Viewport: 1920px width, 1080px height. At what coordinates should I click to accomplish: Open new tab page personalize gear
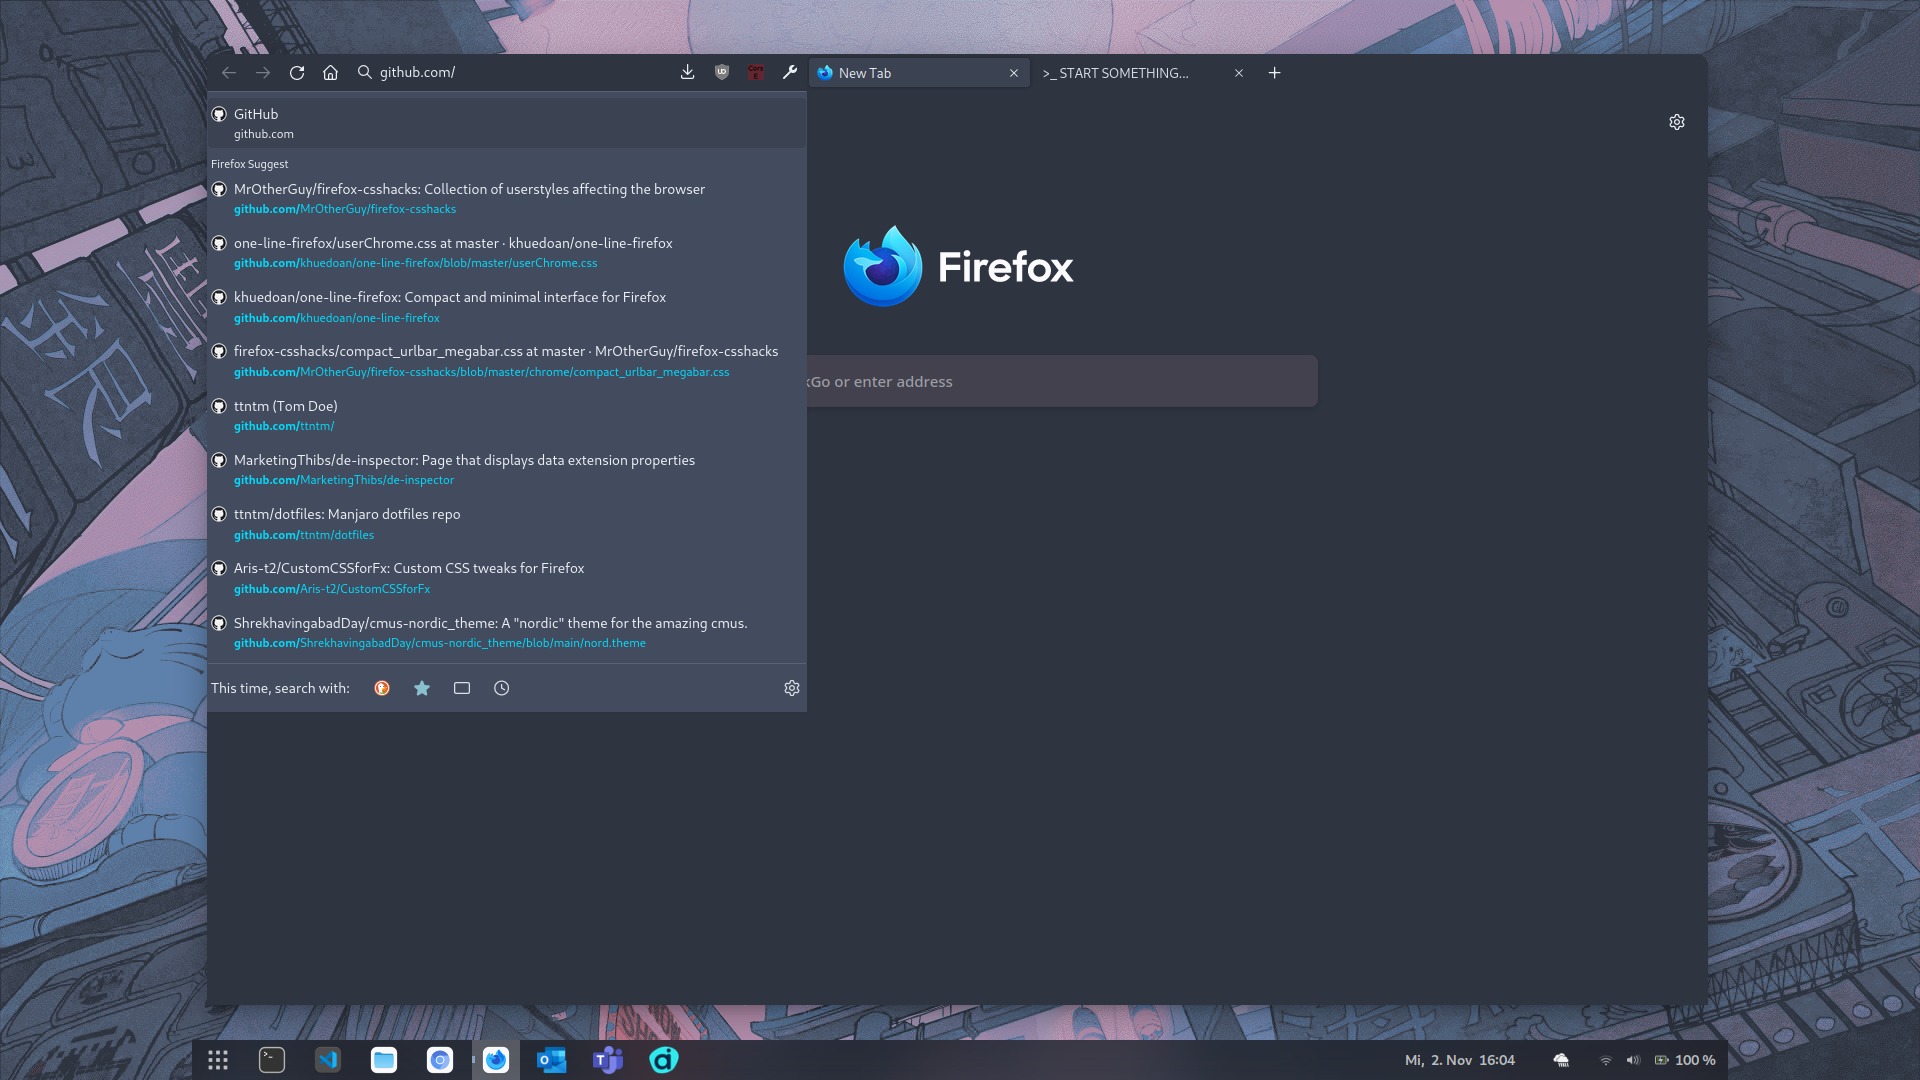pyautogui.click(x=1677, y=122)
